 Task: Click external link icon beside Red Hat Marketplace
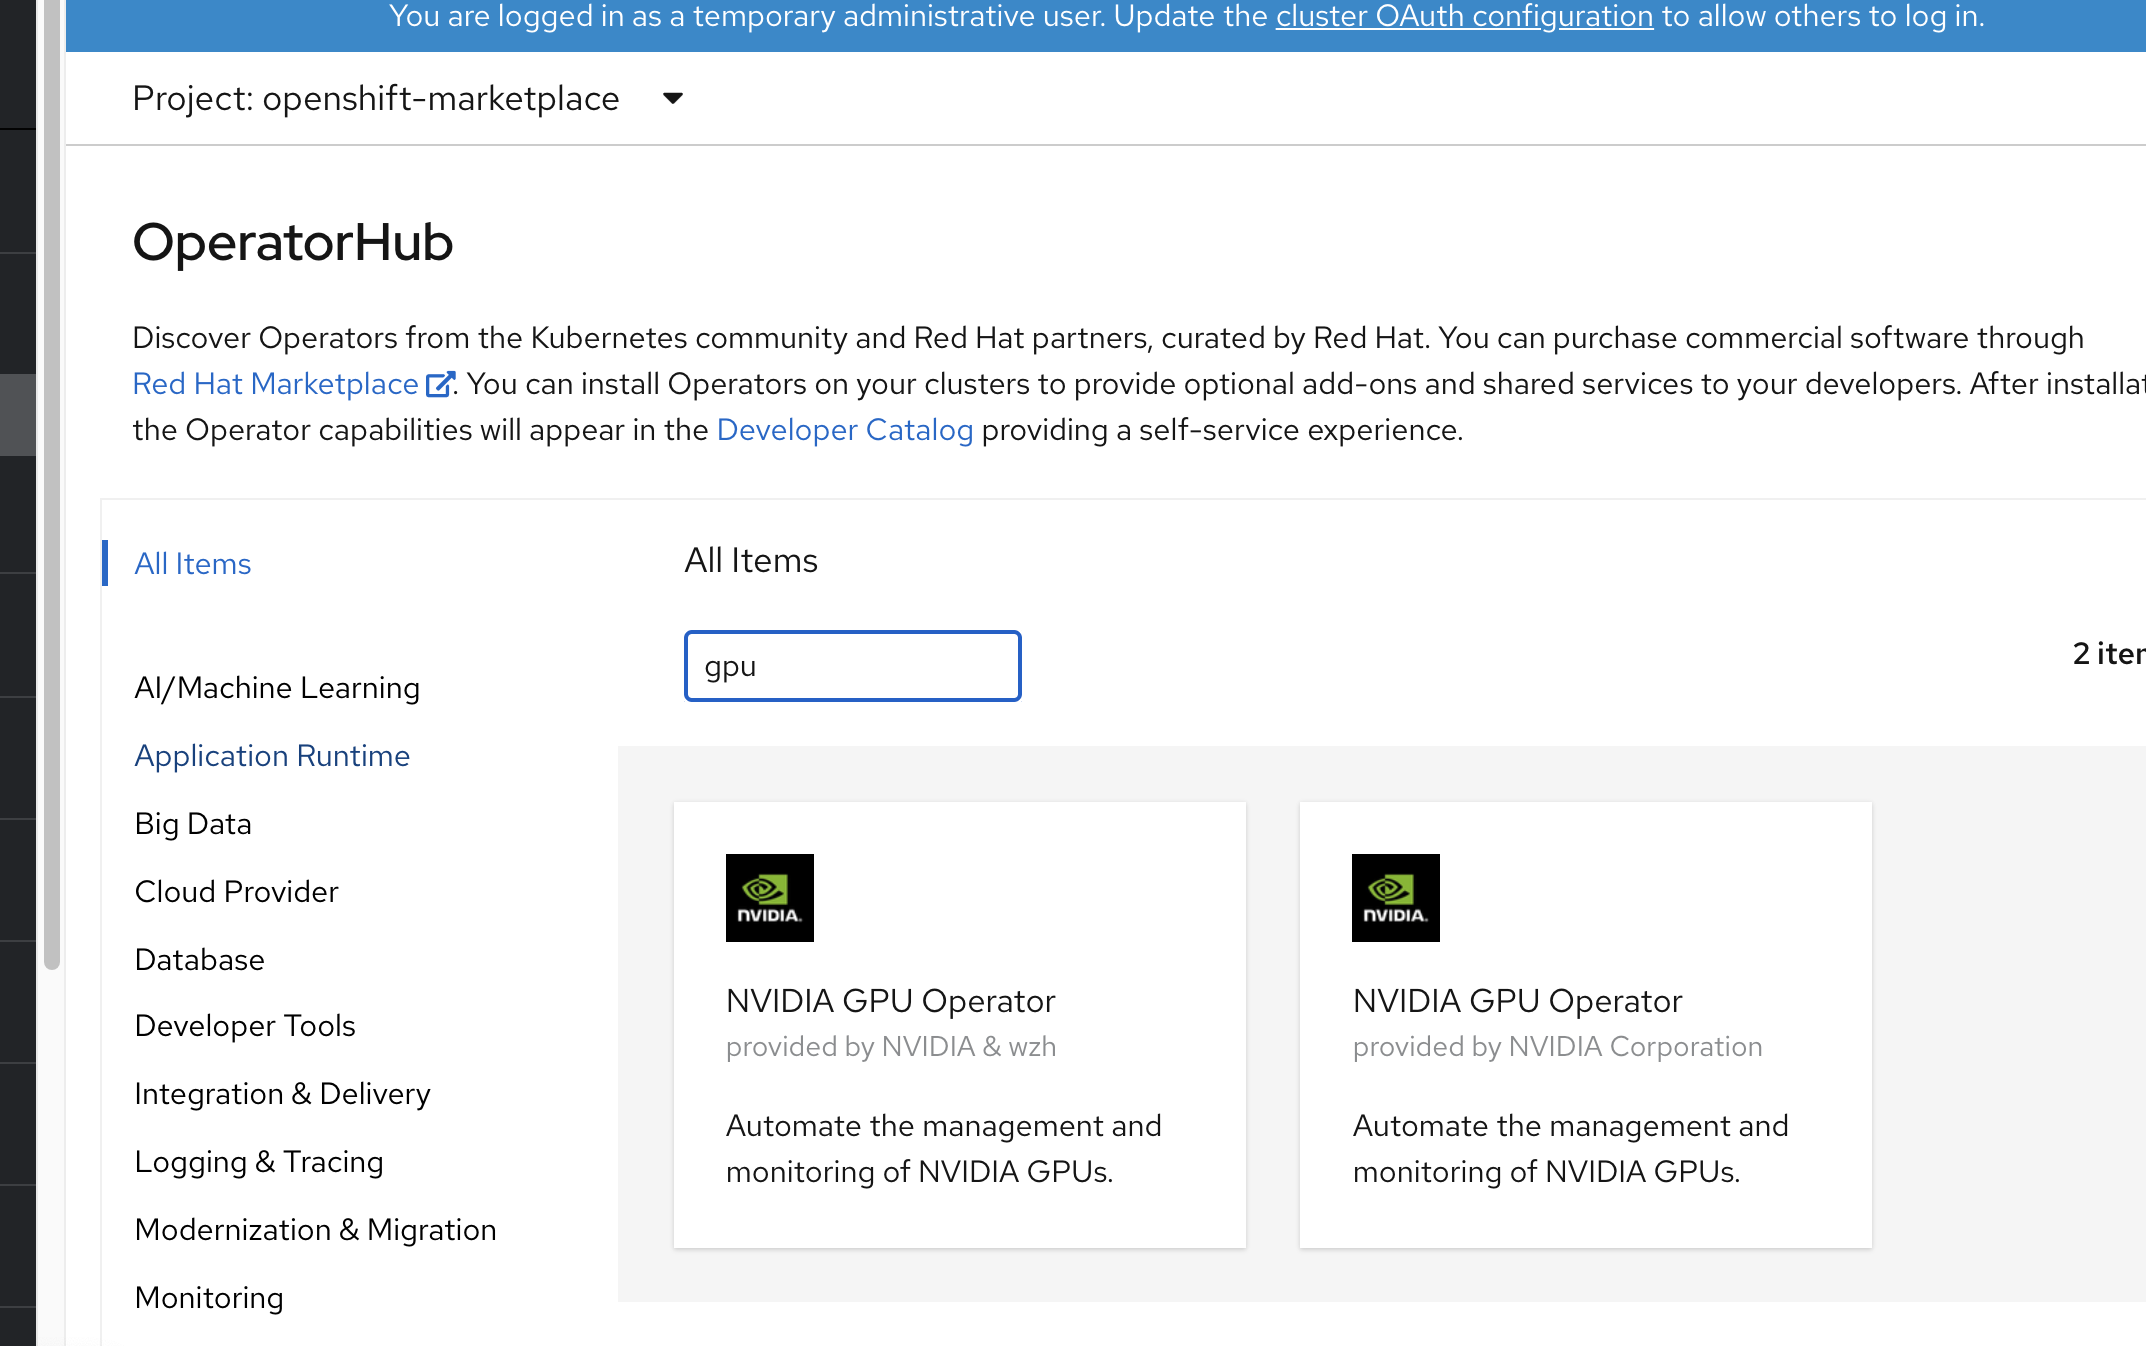point(439,385)
